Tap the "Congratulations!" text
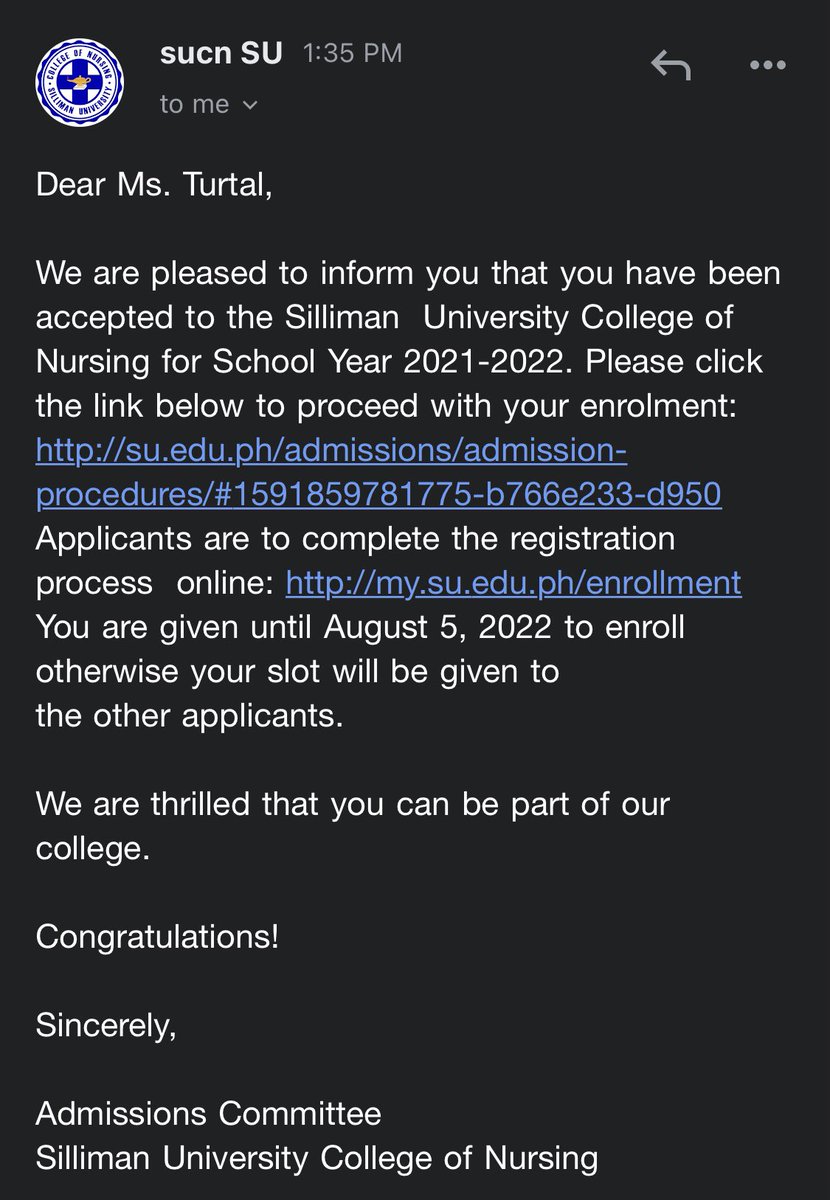This screenshot has width=830, height=1200. point(158,938)
